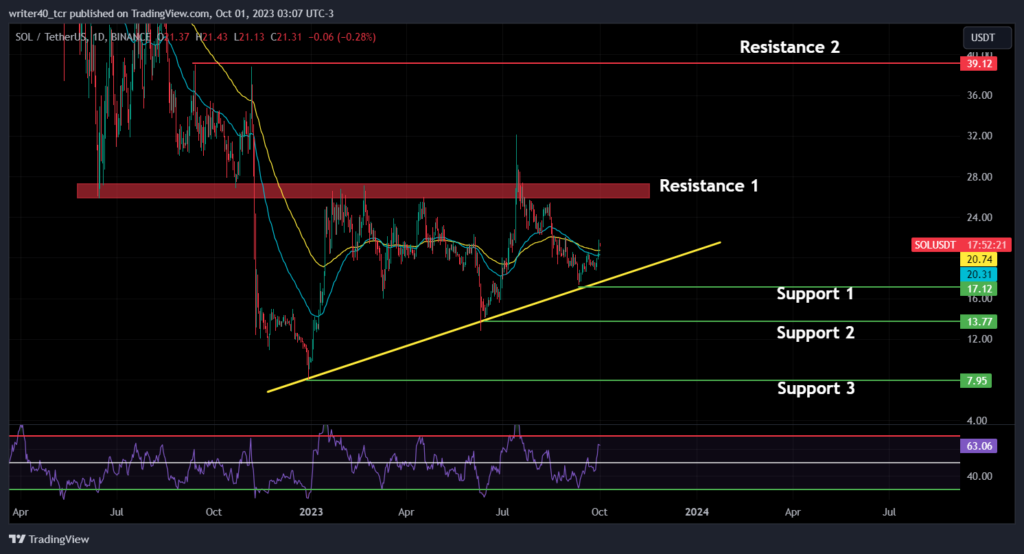Click the green 17.12 support price label

click(x=978, y=289)
